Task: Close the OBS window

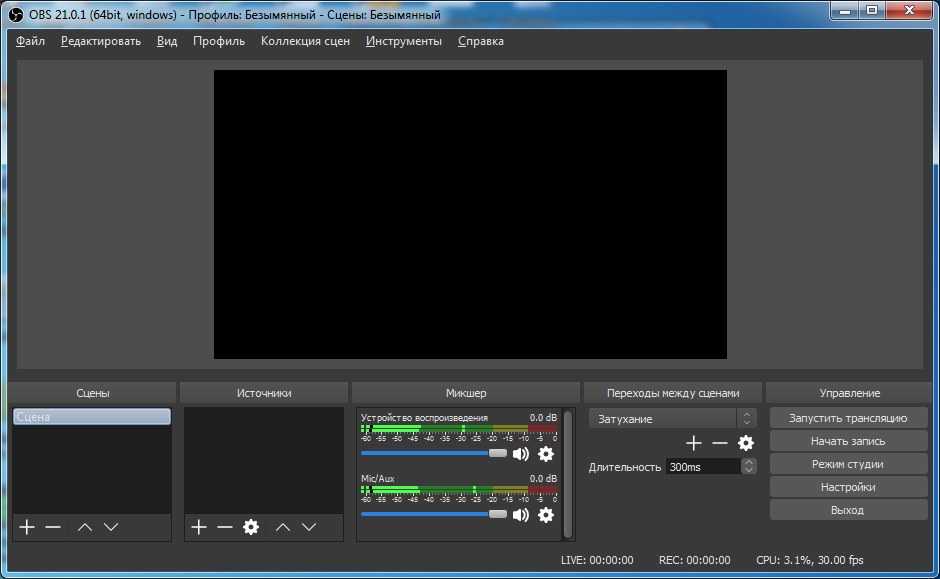Action: pos(909,11)
